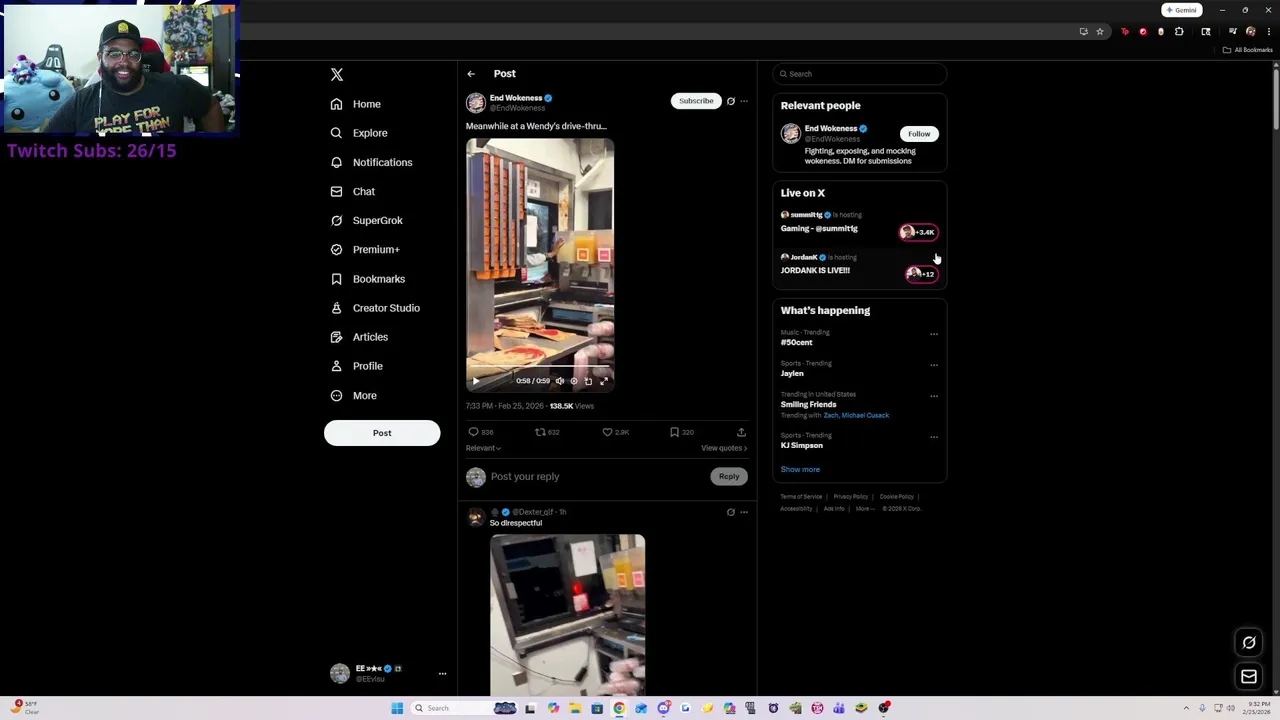Click the X logo in sidebar
1280x720 pixels.
[x=337, y=75]
